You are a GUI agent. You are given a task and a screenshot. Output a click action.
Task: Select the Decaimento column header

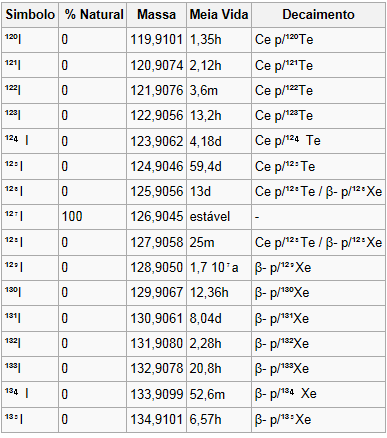click(318, 15)
